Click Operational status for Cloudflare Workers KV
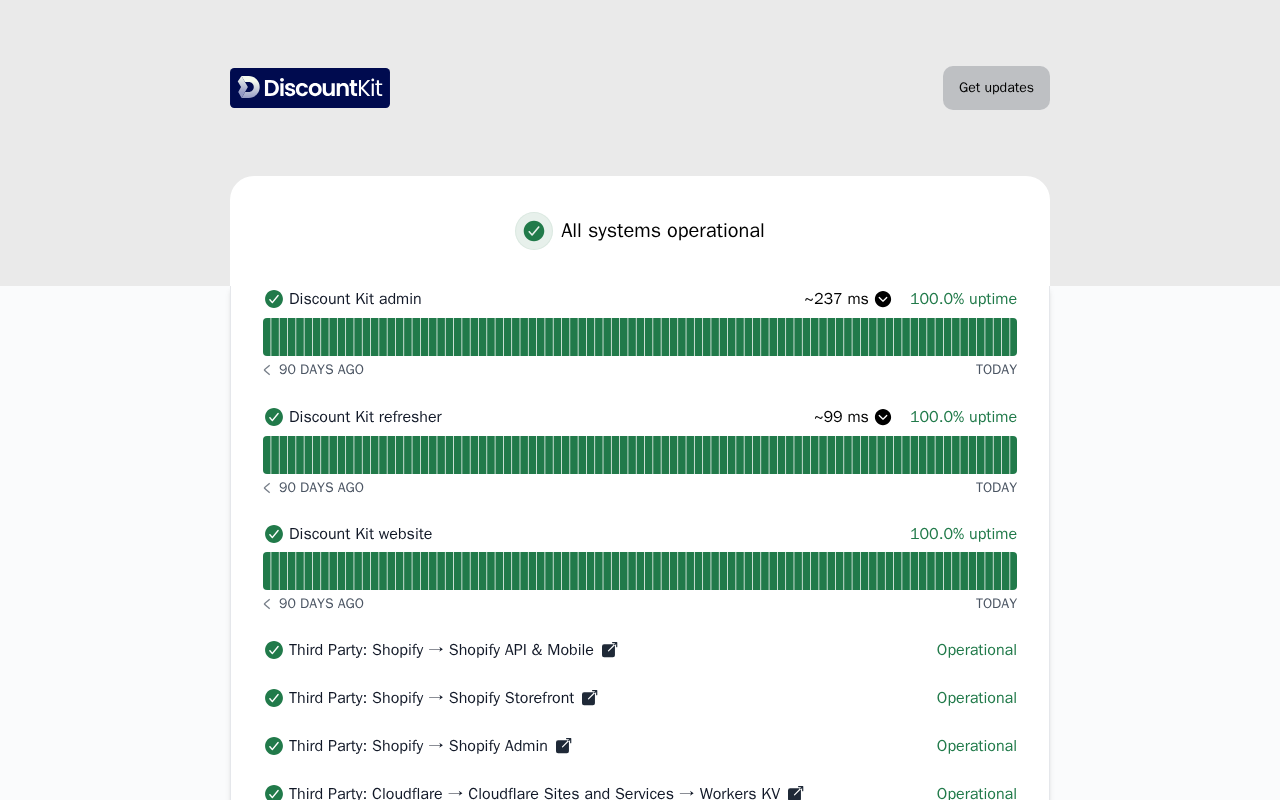The image size is (1280, 800). click(977, 793)
